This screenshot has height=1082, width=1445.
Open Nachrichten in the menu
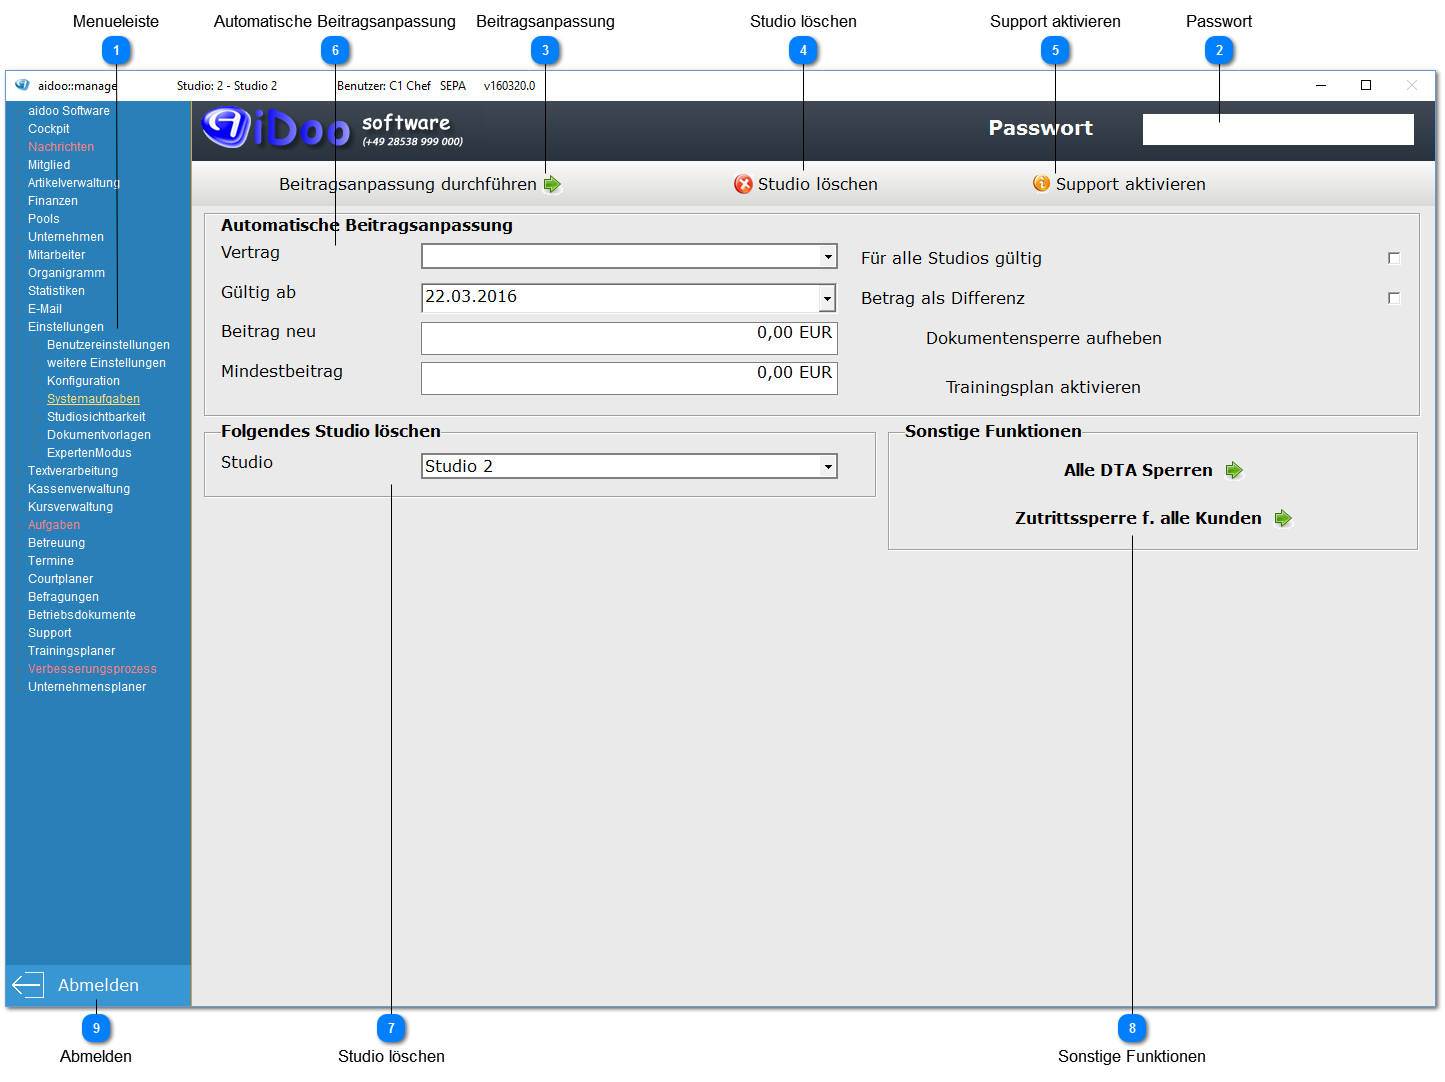[61, 147]
